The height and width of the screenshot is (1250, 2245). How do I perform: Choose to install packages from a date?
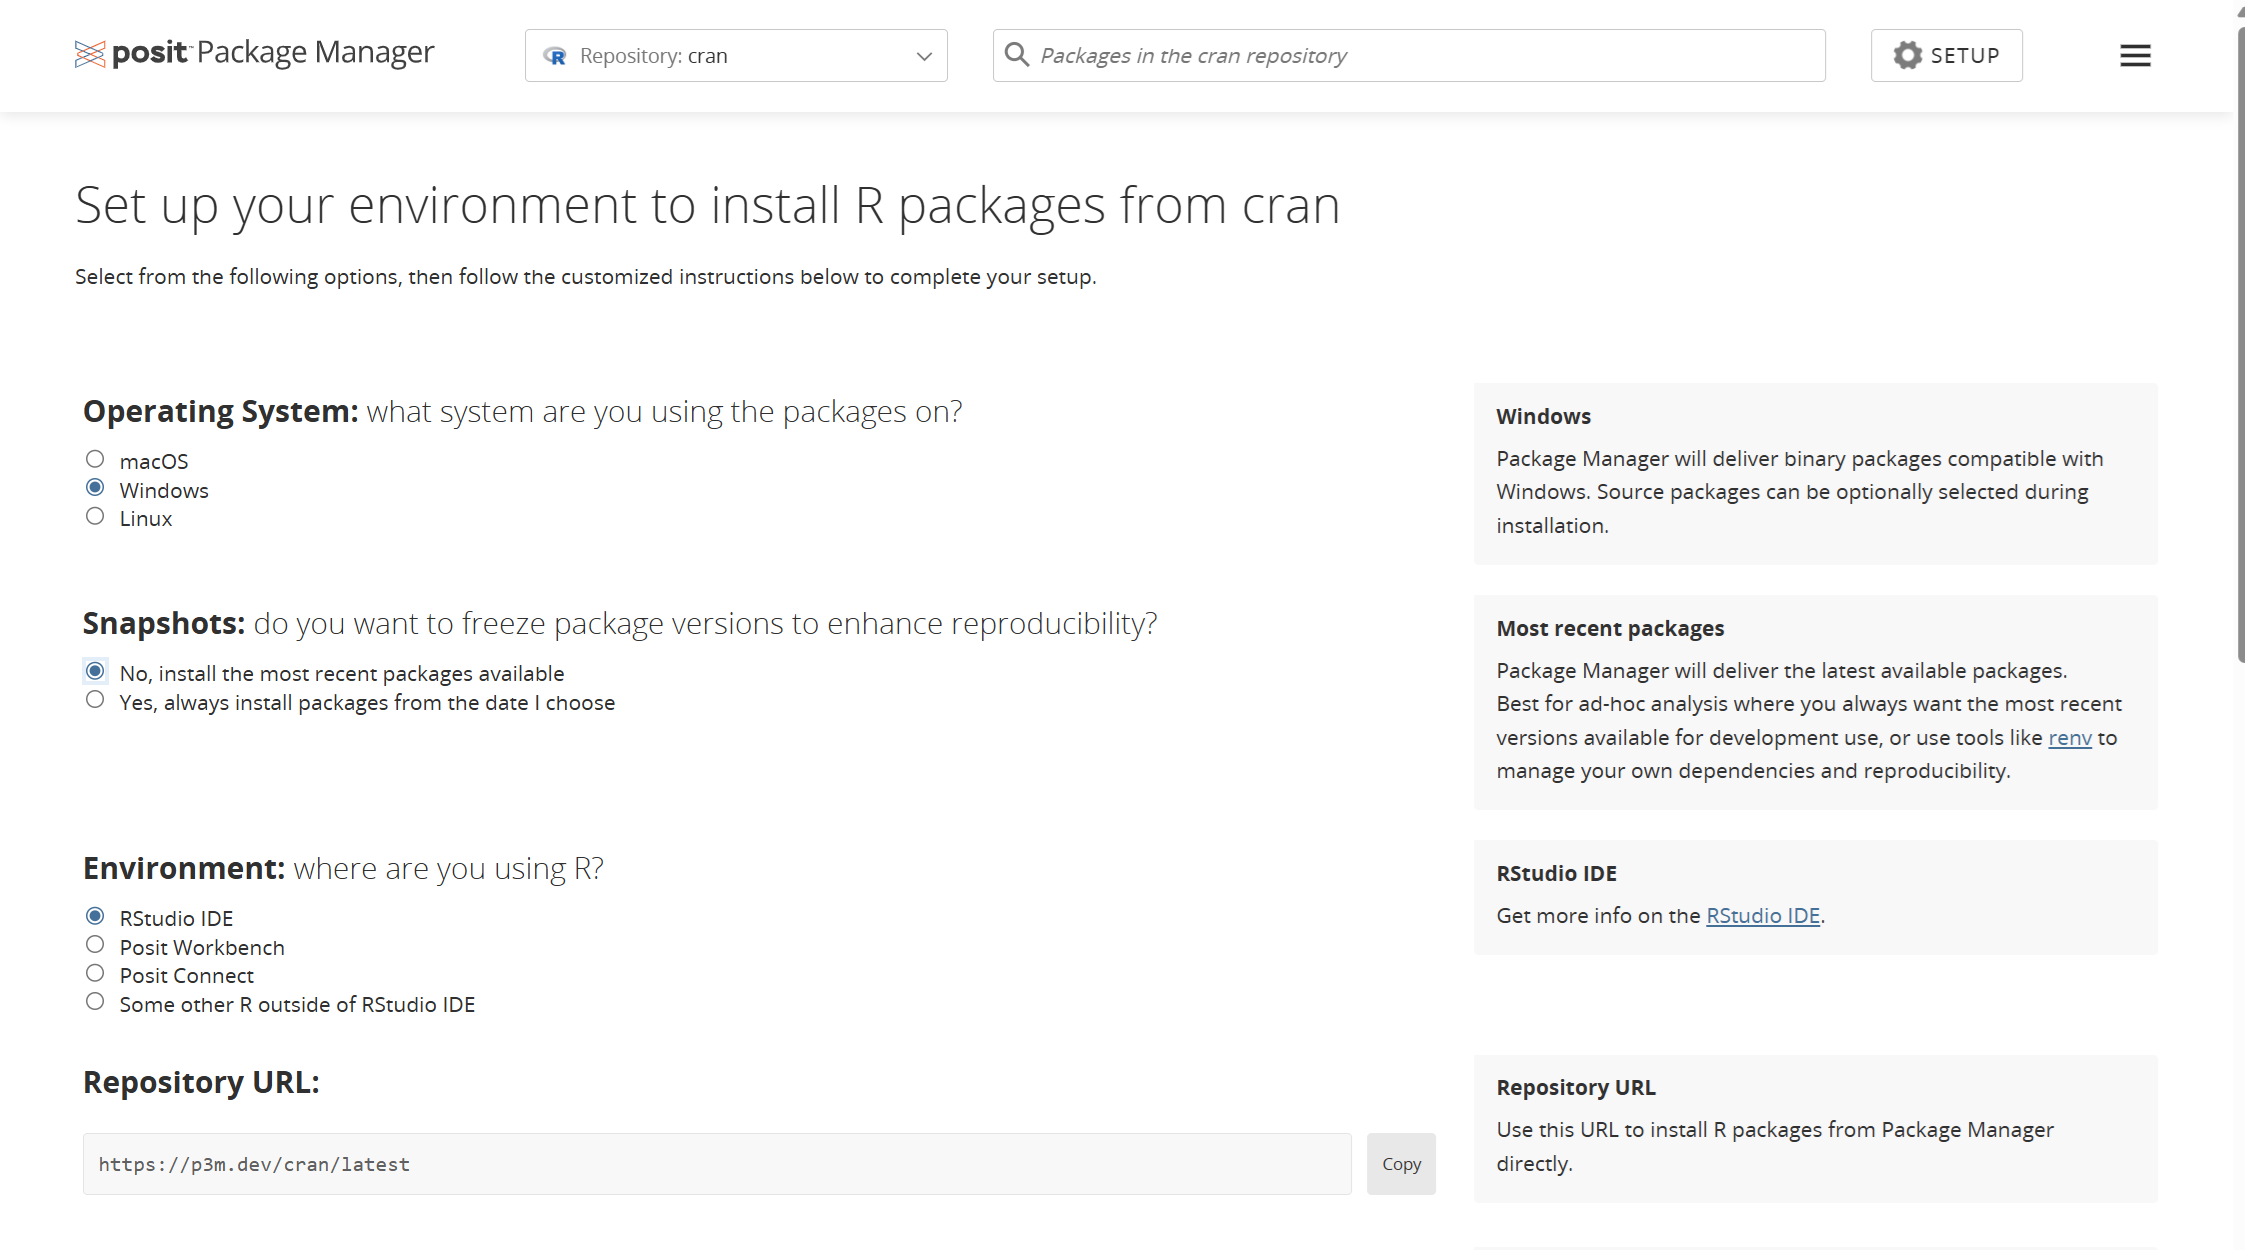tap(95, 700)
